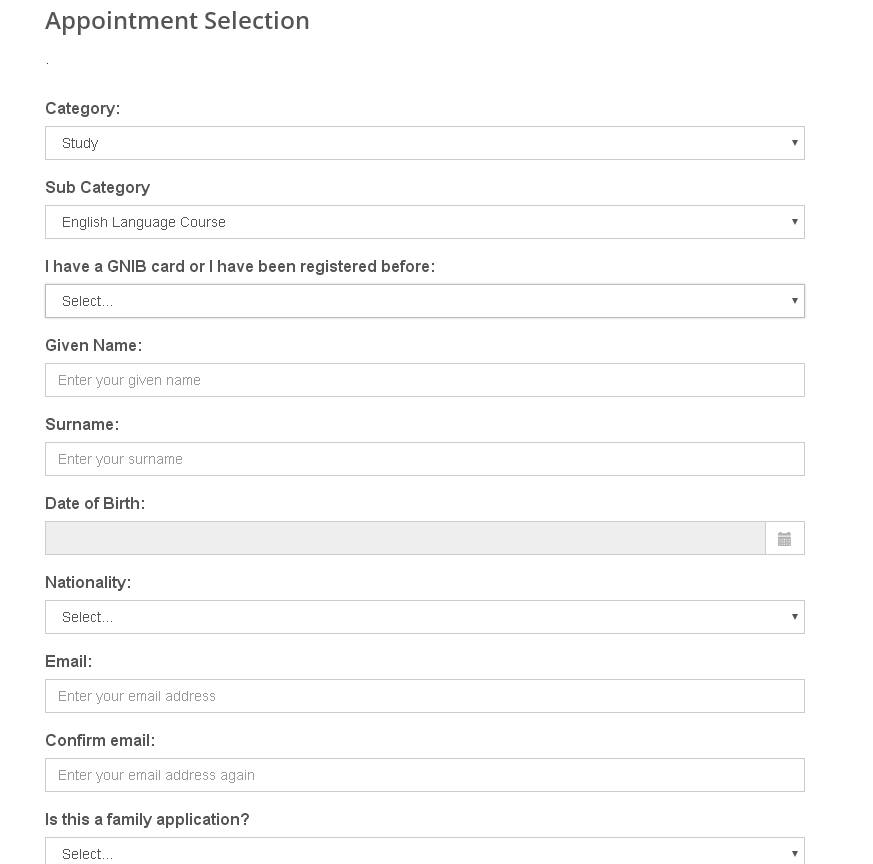Expand the Nationality select dropdown
Image resolution: width=873 pixels, height=864 pixels.
click(424, 617)
